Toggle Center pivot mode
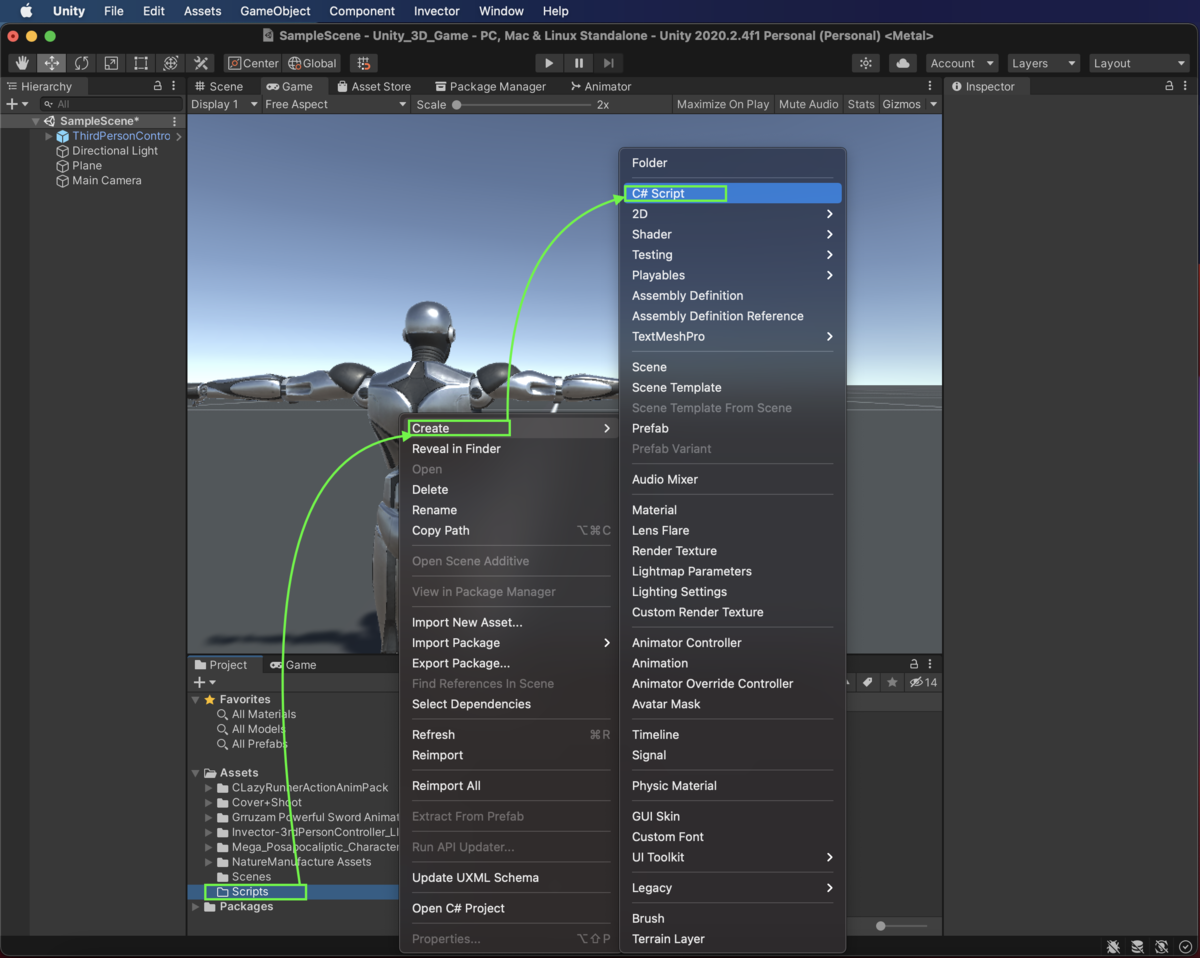1200x958 pixels. [253, 63]
